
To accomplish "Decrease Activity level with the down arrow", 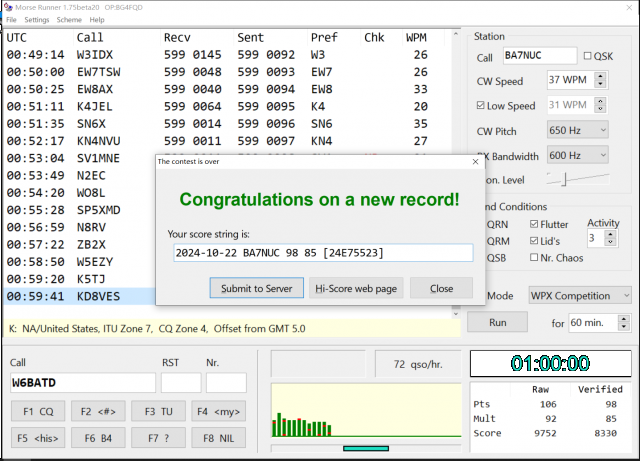I will click(610, 242).
